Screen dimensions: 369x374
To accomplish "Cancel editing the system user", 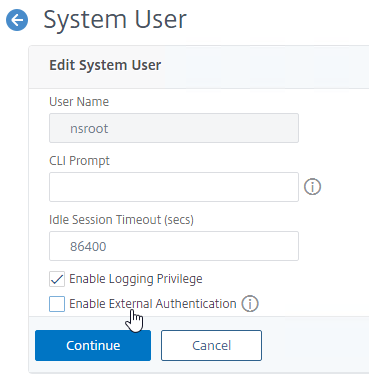I will click(x=211, y=345).
